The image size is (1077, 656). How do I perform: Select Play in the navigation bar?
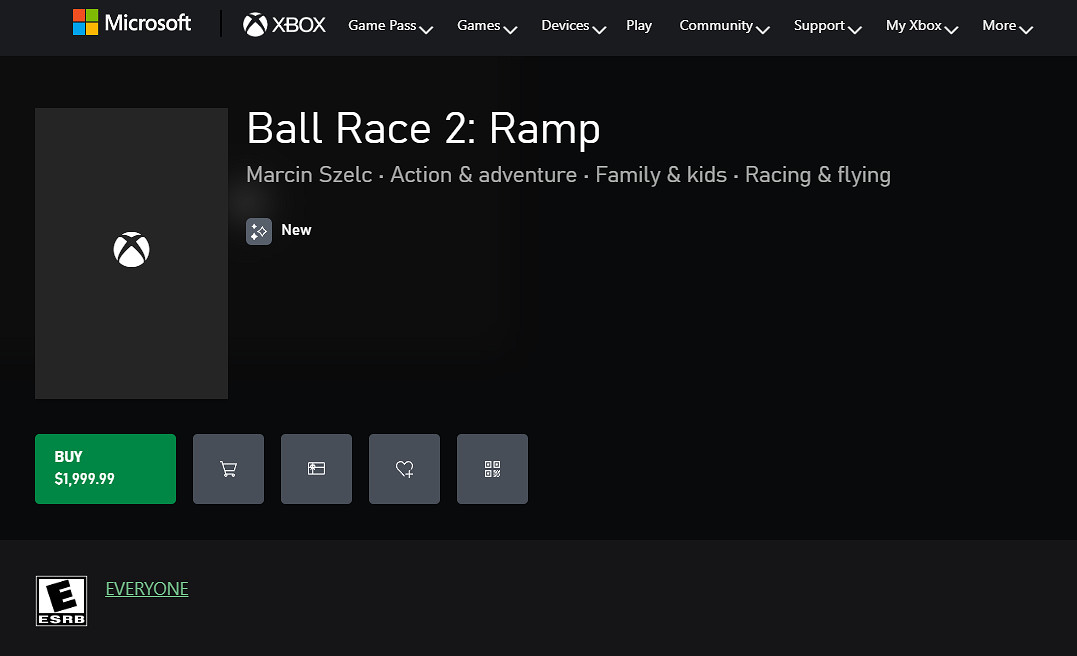point(639,26)
